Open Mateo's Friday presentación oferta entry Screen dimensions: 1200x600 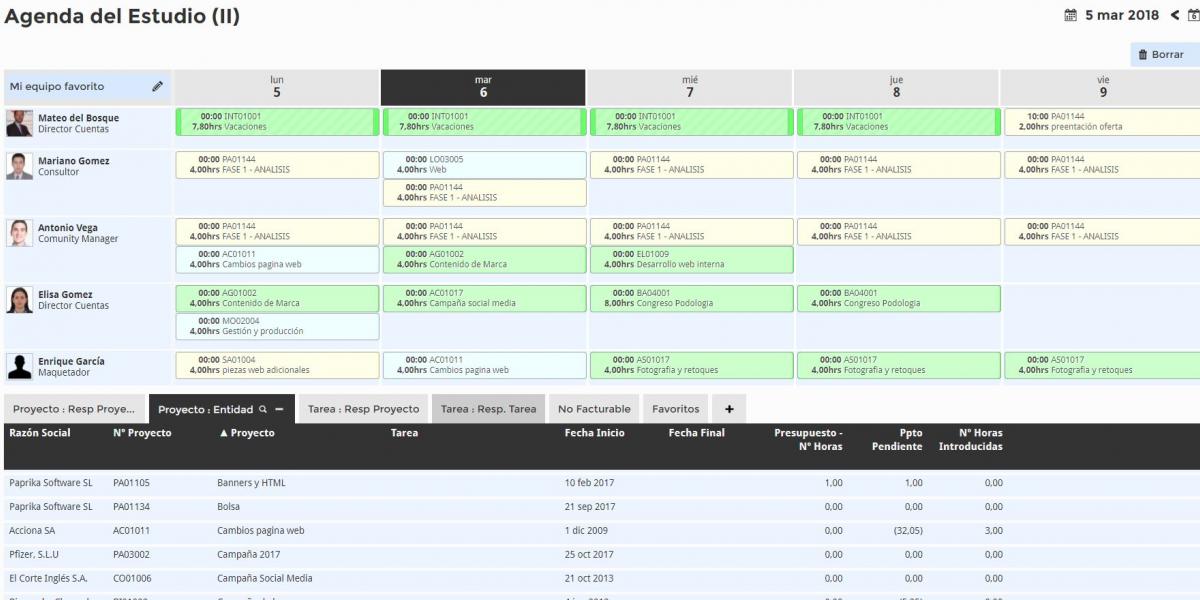(1100, 122)
